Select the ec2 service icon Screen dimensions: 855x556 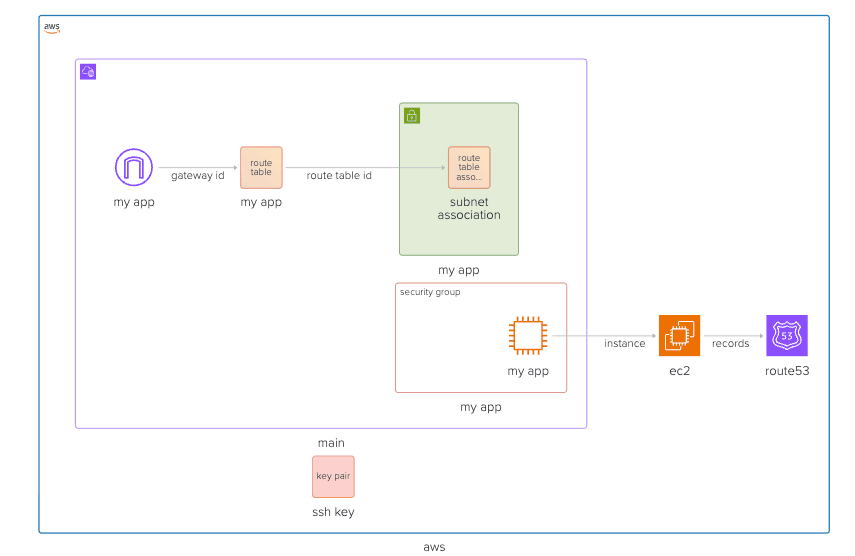pos(679,335)
